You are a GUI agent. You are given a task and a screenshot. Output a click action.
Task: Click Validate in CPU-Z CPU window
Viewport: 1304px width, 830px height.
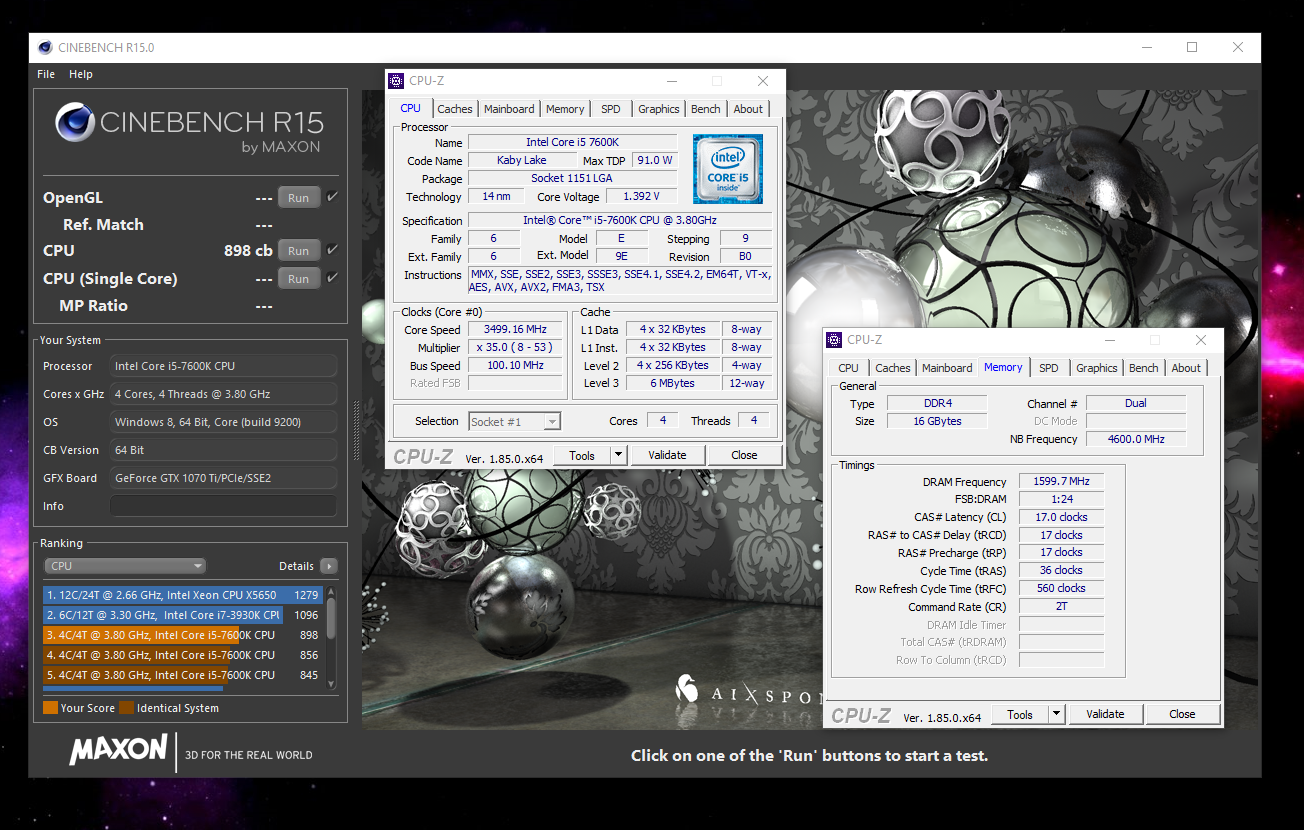[667, 455]
